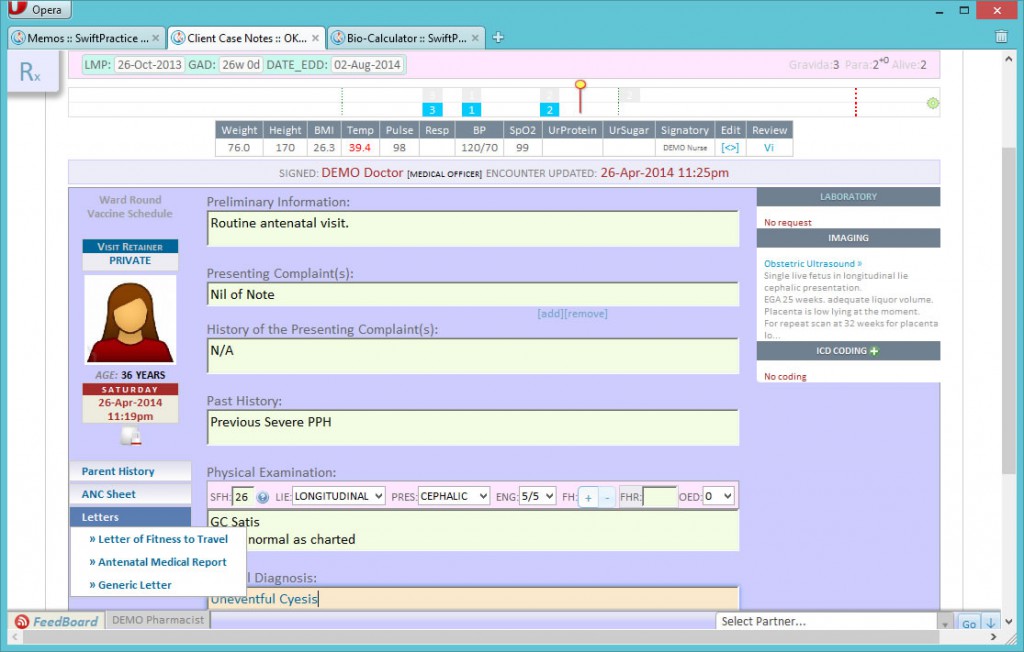This screenshot has height=652, width=1024.
Task: Open vitals editor via the [<>] Edit icon
Action: point(731,146)
